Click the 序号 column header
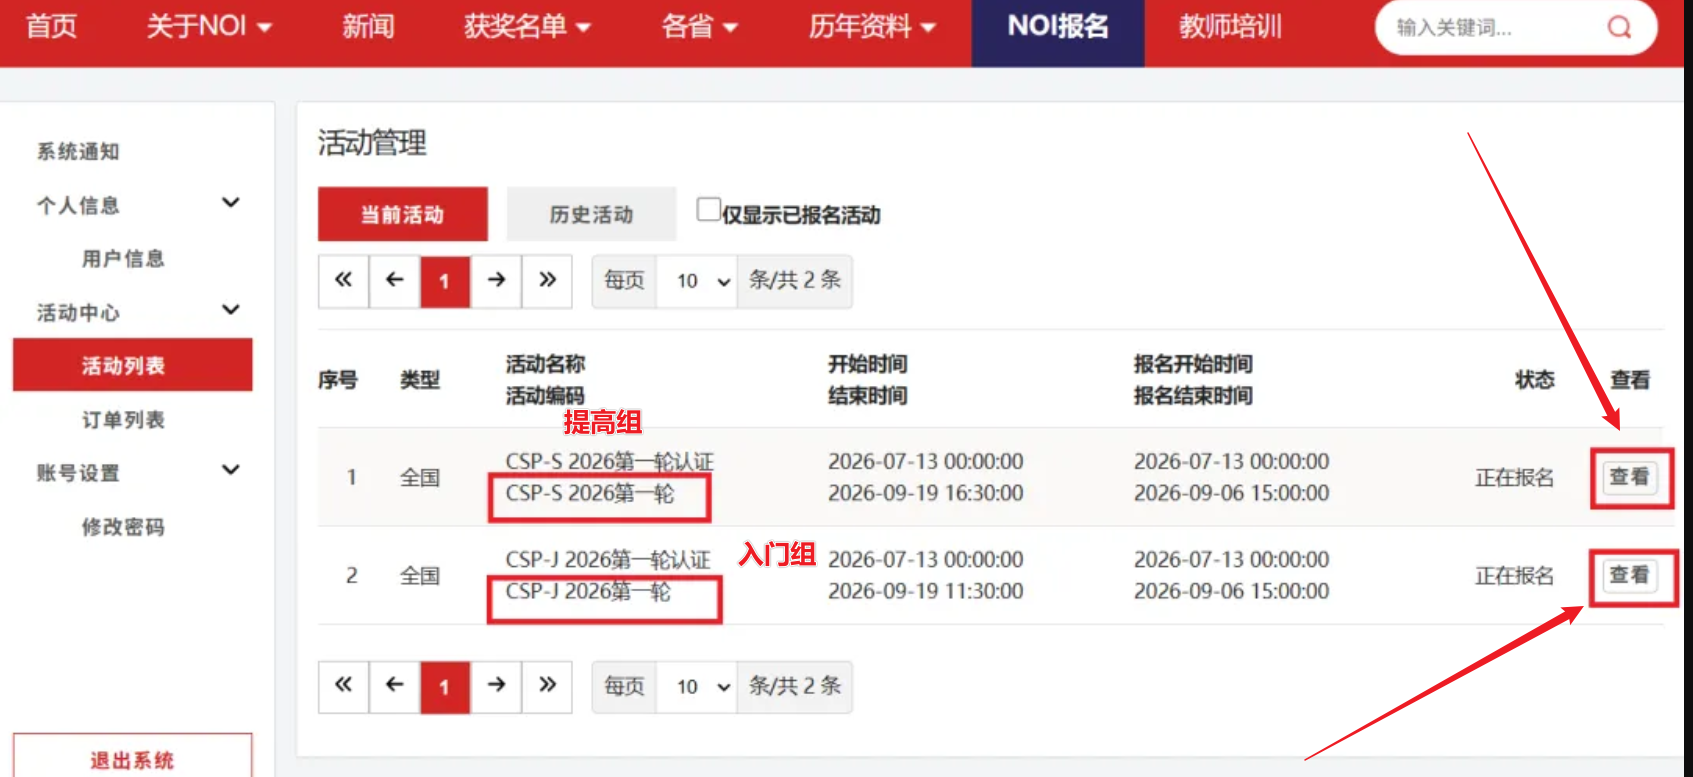 [x=338, y=380]
